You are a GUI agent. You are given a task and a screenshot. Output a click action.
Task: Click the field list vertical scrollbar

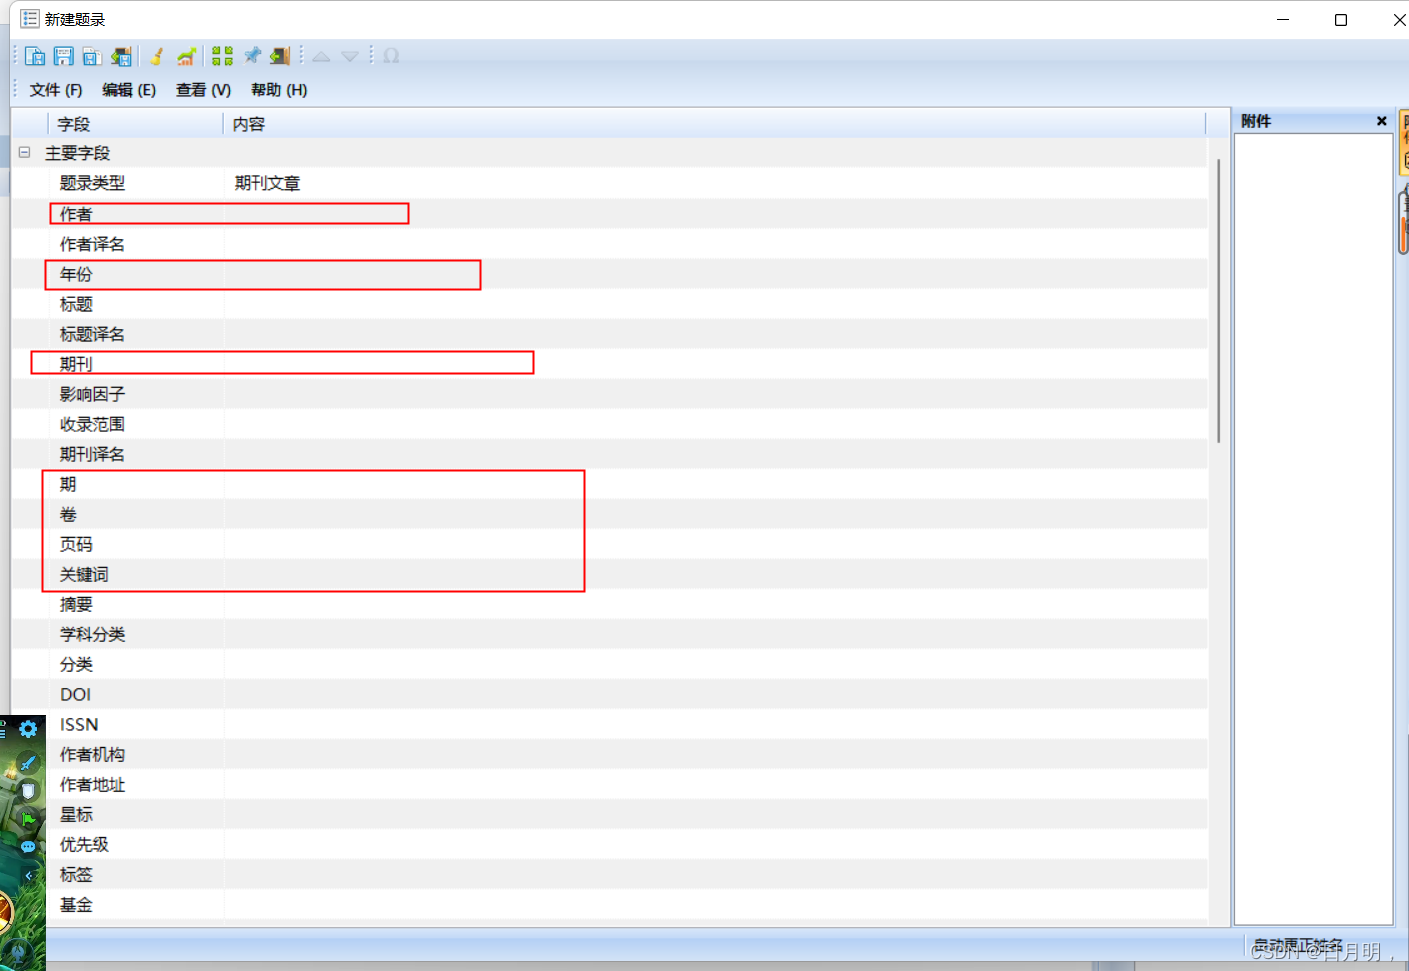tap(1218, 300)
